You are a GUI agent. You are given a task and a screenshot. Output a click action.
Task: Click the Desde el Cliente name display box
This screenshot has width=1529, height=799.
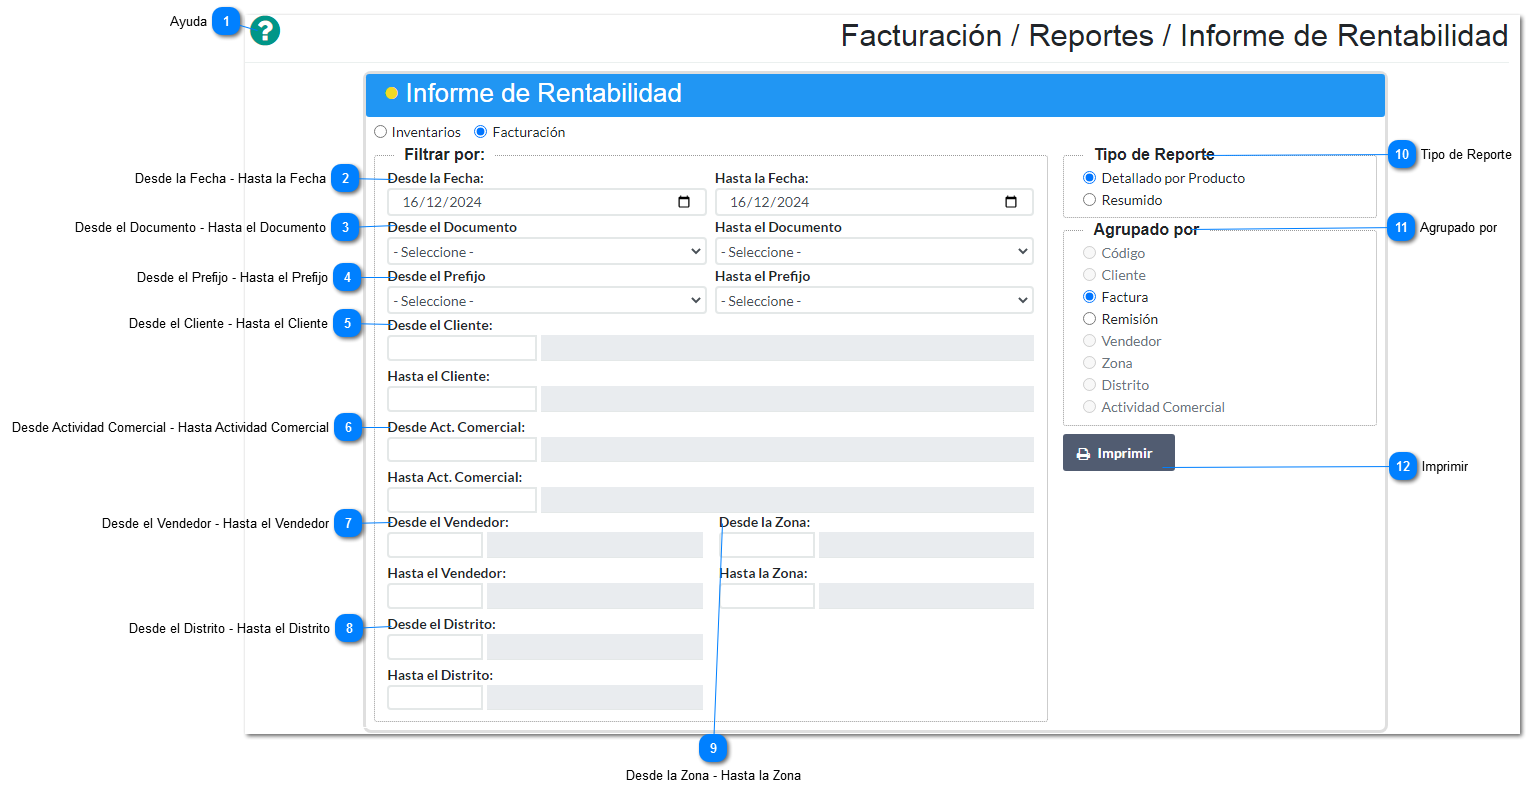pos(787,348)
